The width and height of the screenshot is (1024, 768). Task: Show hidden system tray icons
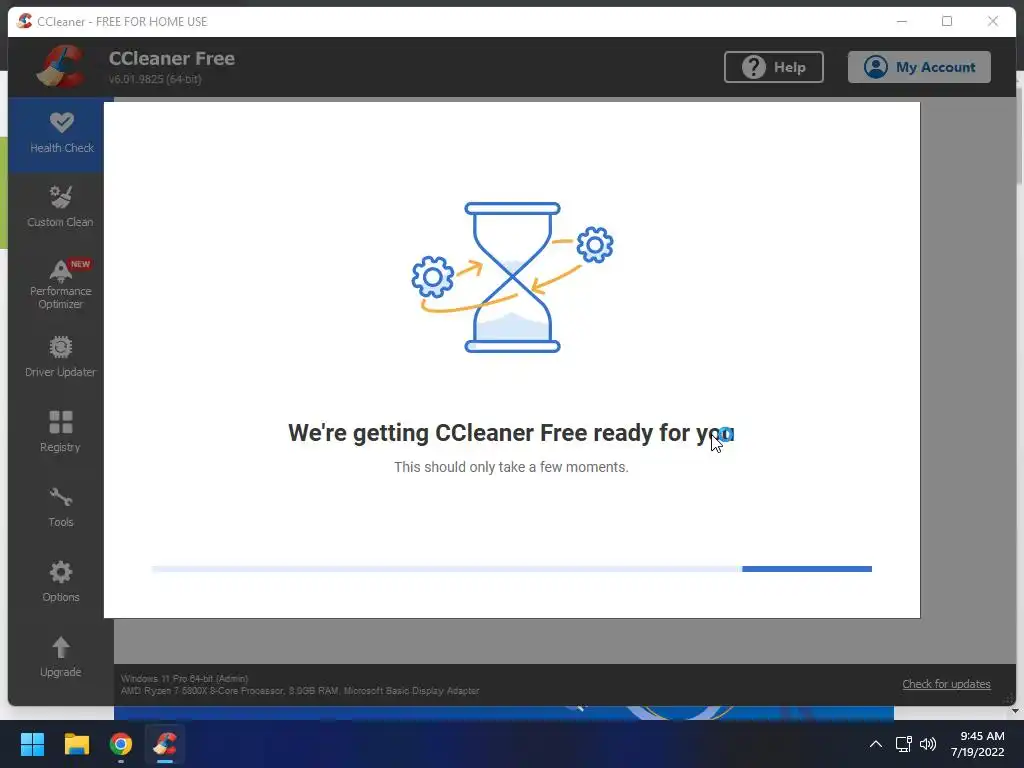(x=876, y=744)
